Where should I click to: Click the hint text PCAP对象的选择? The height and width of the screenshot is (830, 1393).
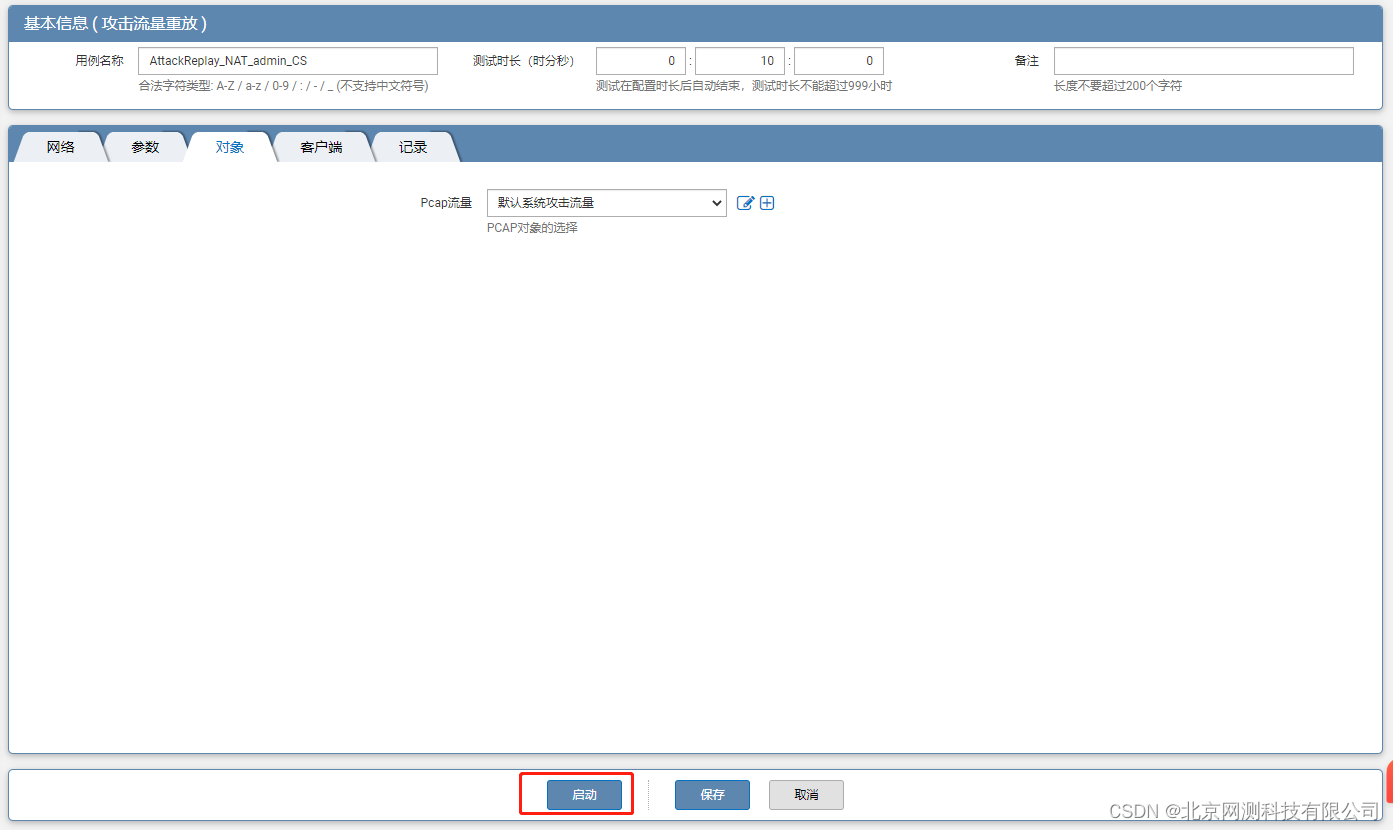point(532,228)
